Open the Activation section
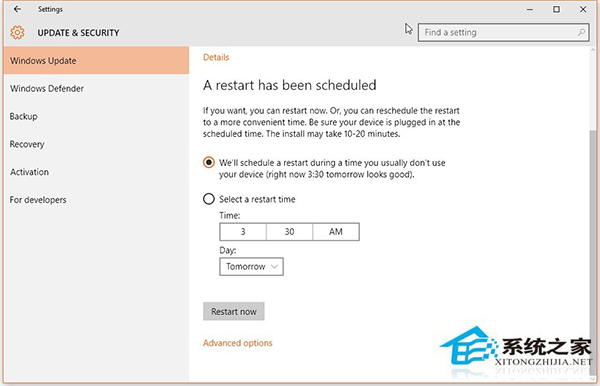The height and width of the screenshot is (386, 600). 96,172
